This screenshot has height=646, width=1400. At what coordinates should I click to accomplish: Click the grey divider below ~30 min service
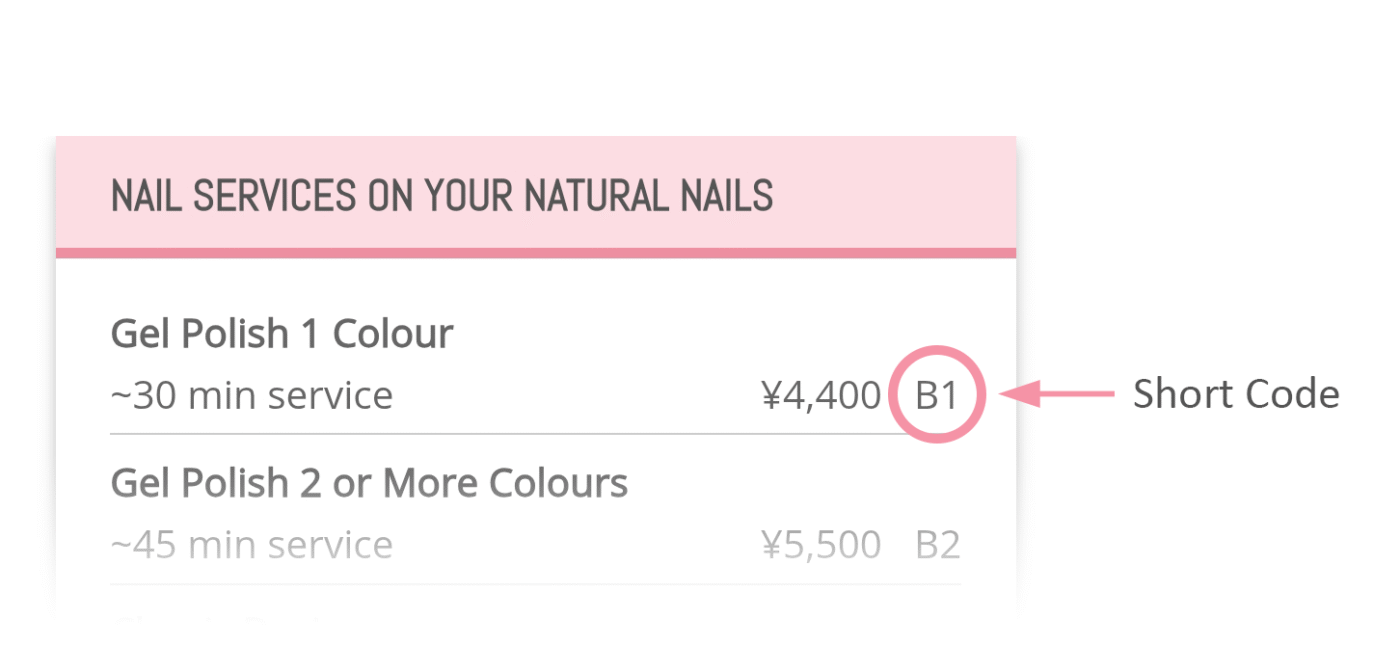[535, 434]
